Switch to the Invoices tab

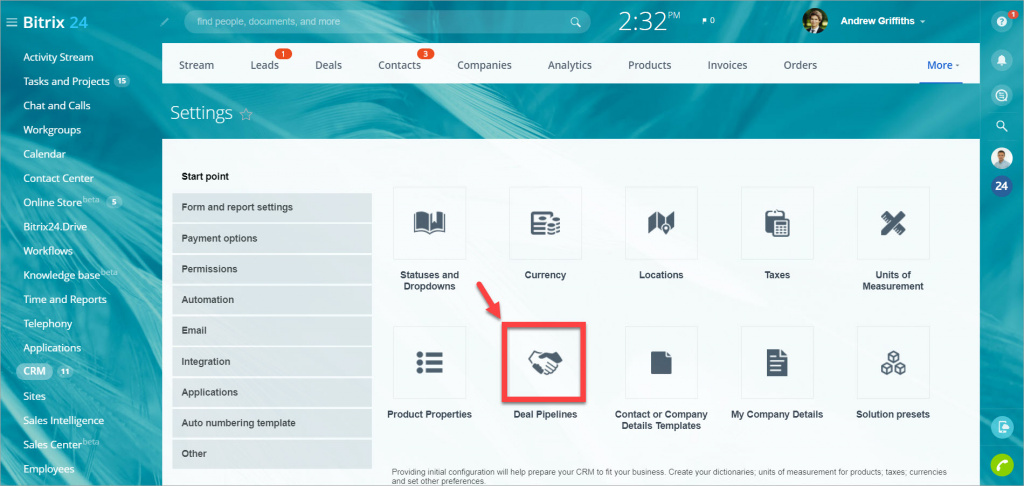coord(728,65)
